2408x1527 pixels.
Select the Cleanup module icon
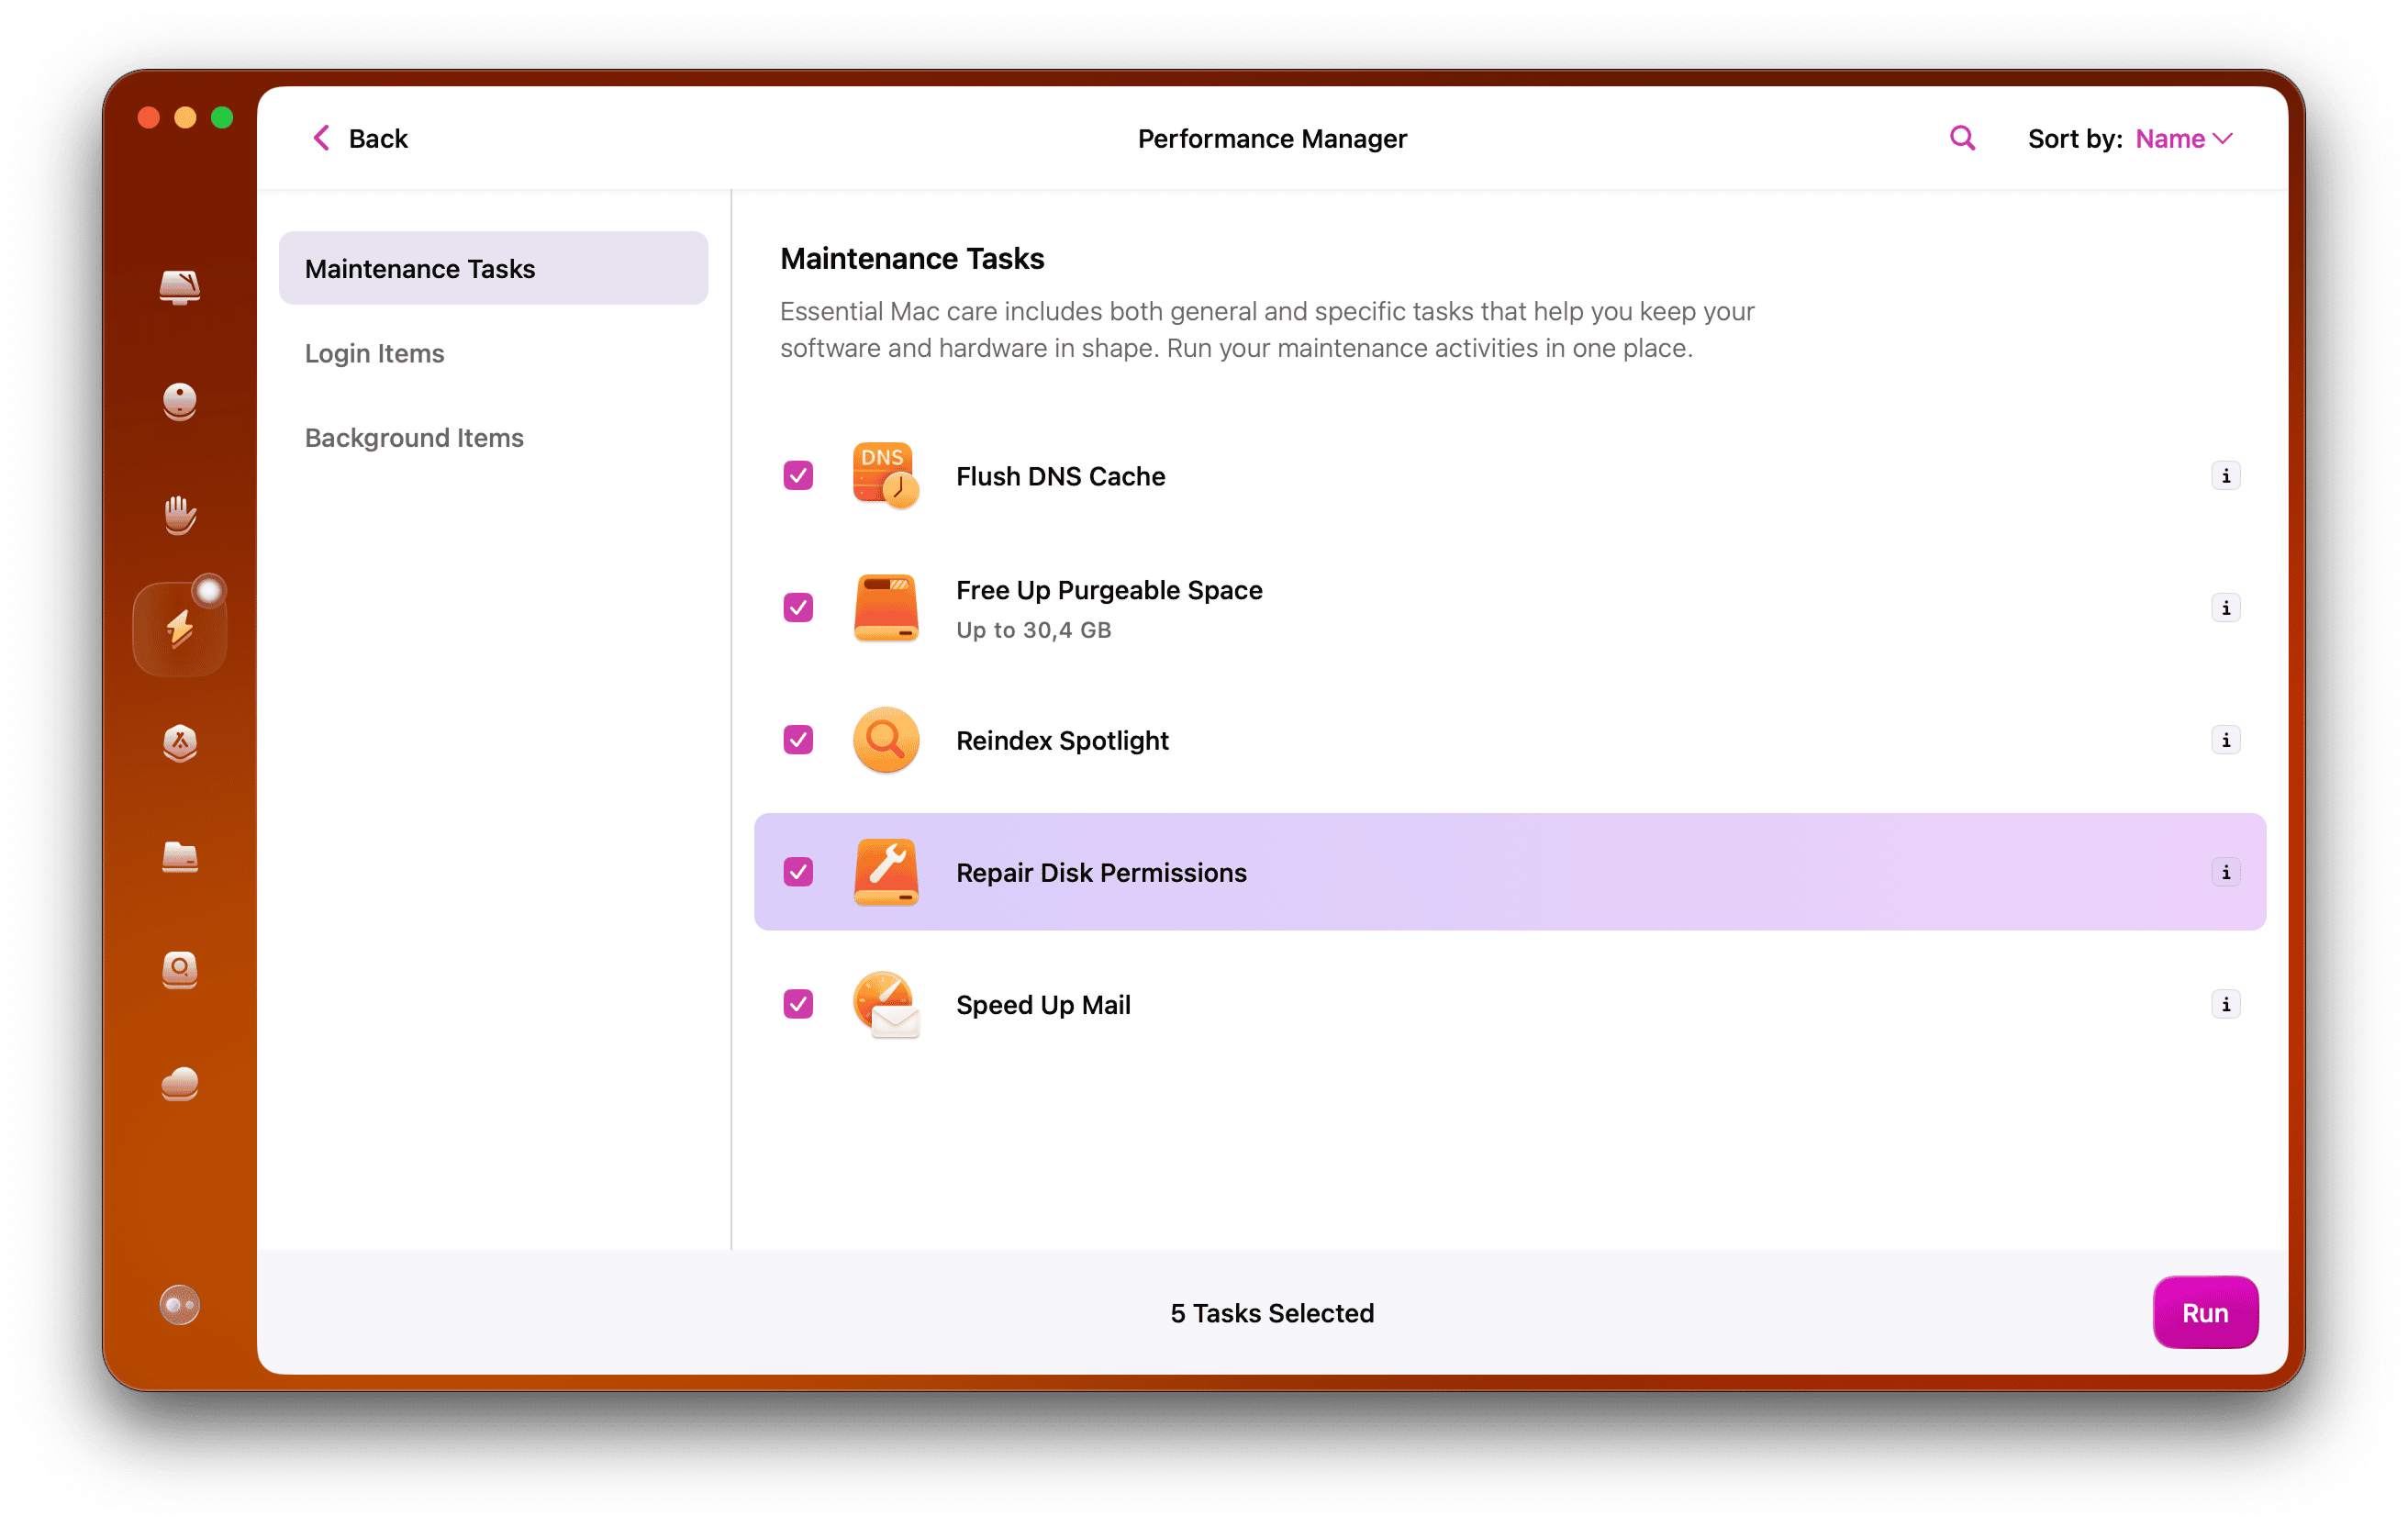[x=179, y=402]
